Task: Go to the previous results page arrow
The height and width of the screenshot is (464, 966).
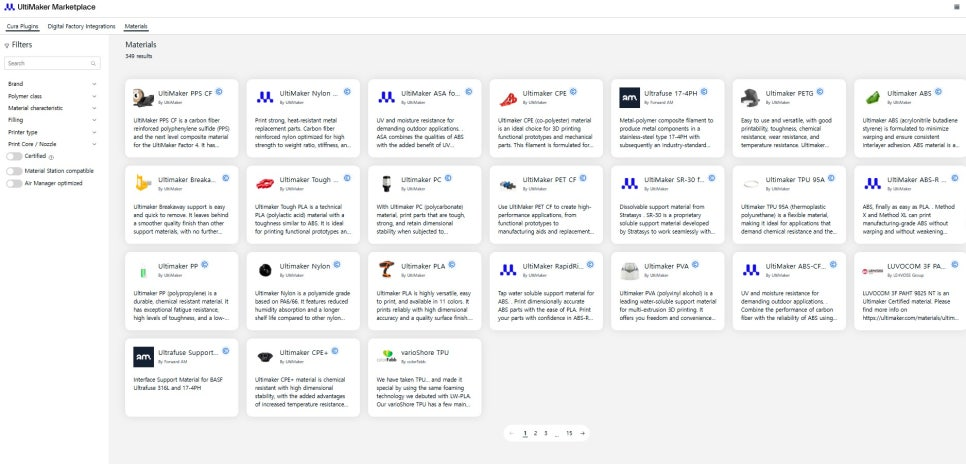Action: click(x=511, y=434)
